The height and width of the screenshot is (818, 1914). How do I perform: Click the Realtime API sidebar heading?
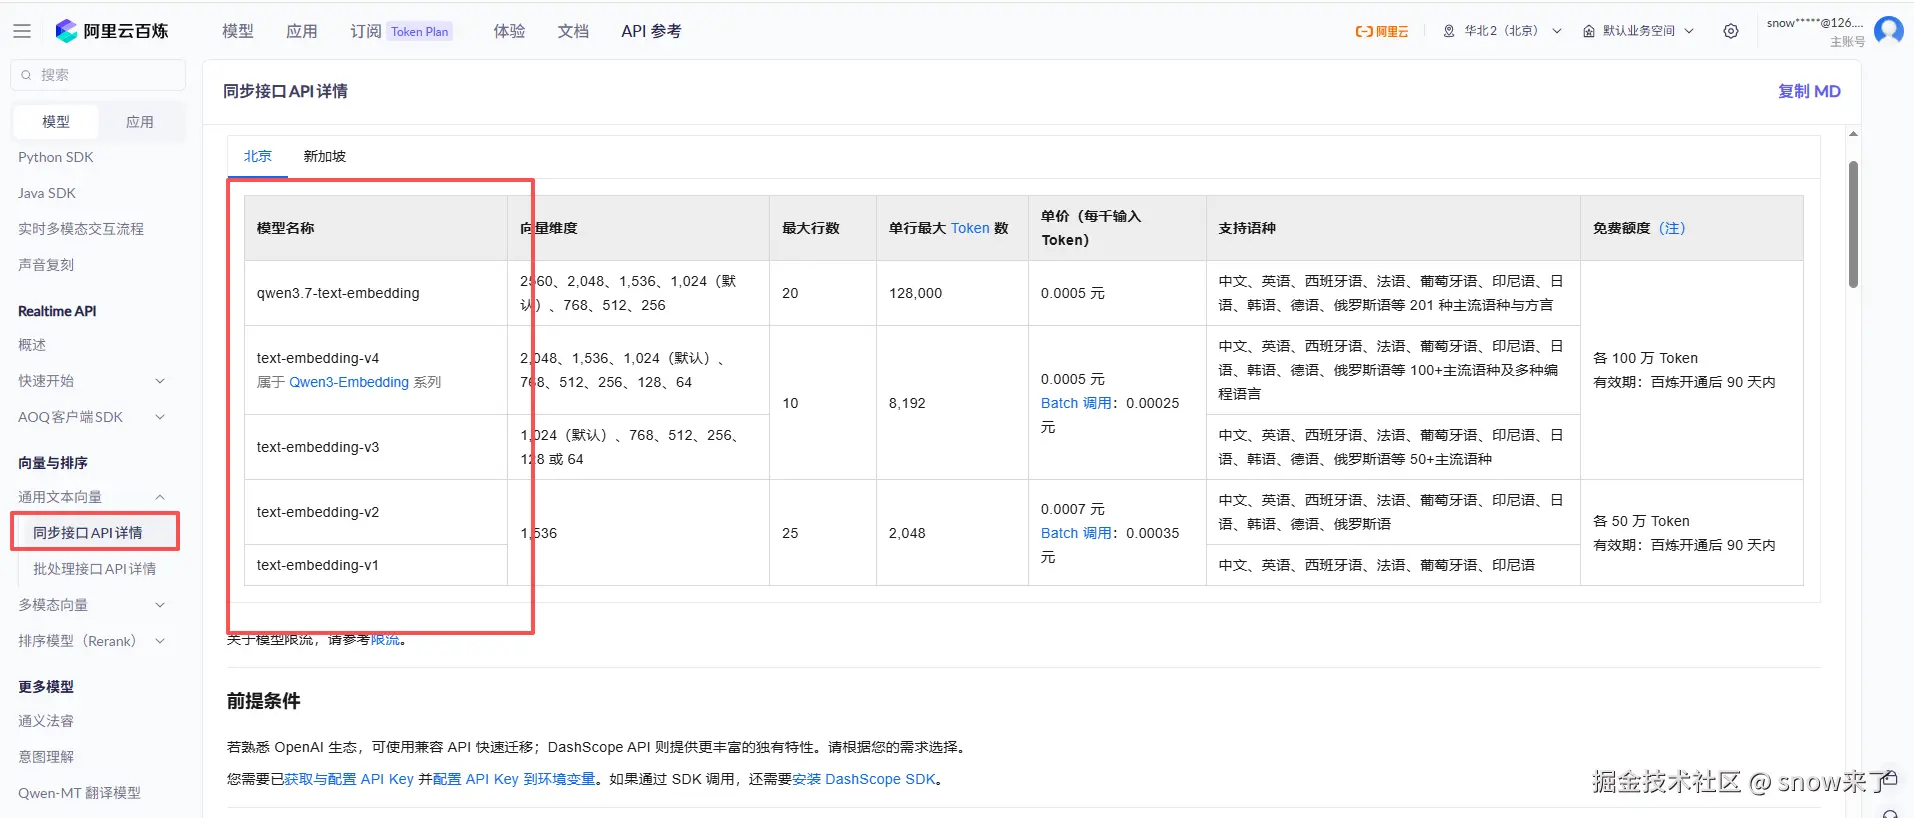coord(57,311)
